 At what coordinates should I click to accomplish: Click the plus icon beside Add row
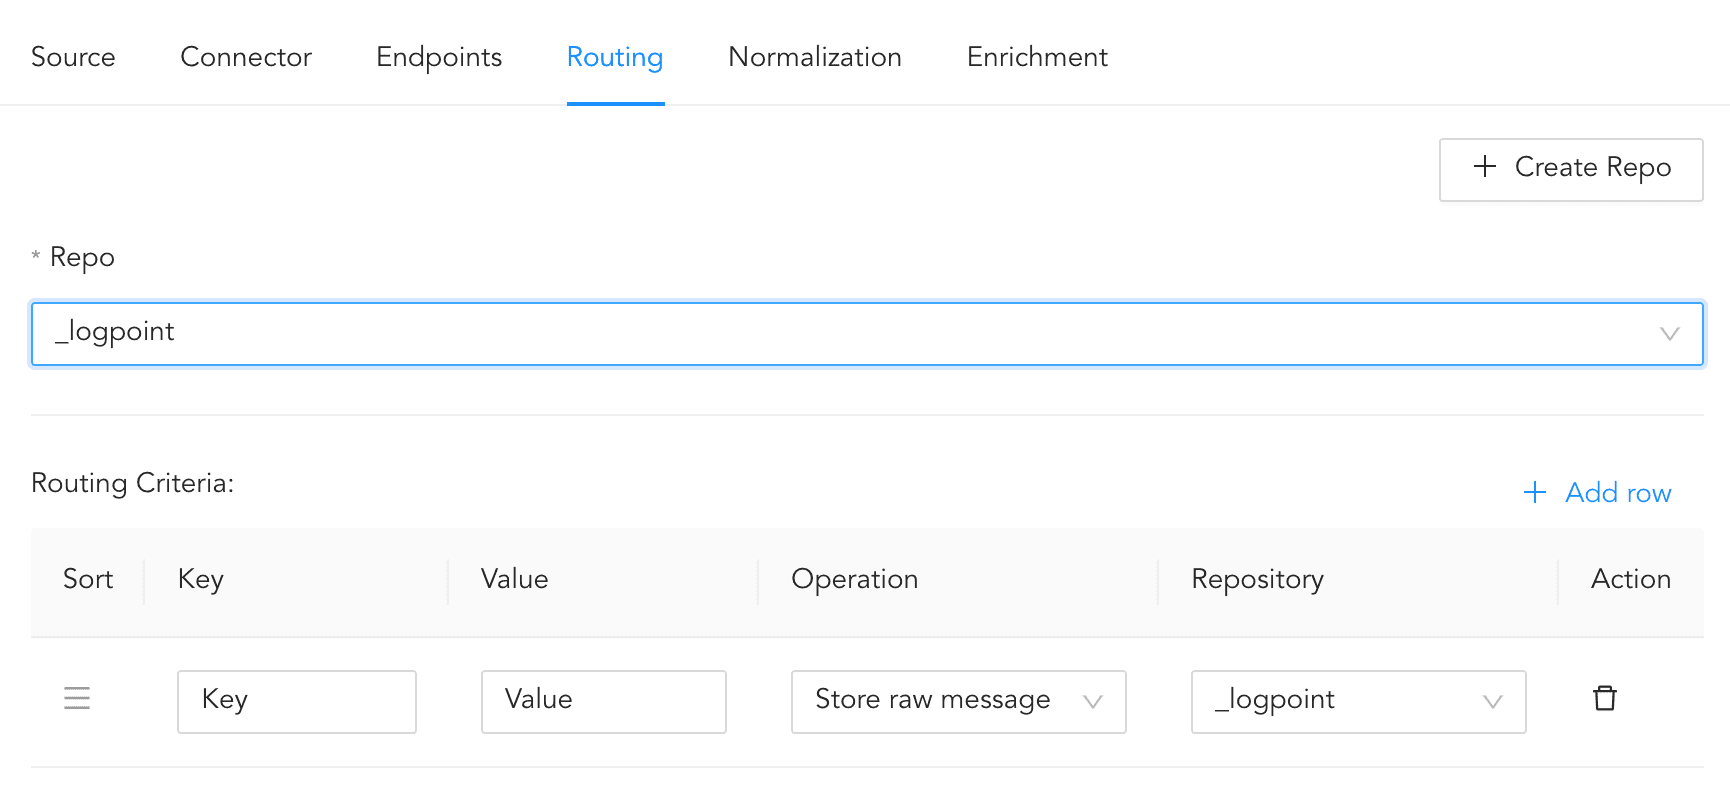pos(1534,493)
